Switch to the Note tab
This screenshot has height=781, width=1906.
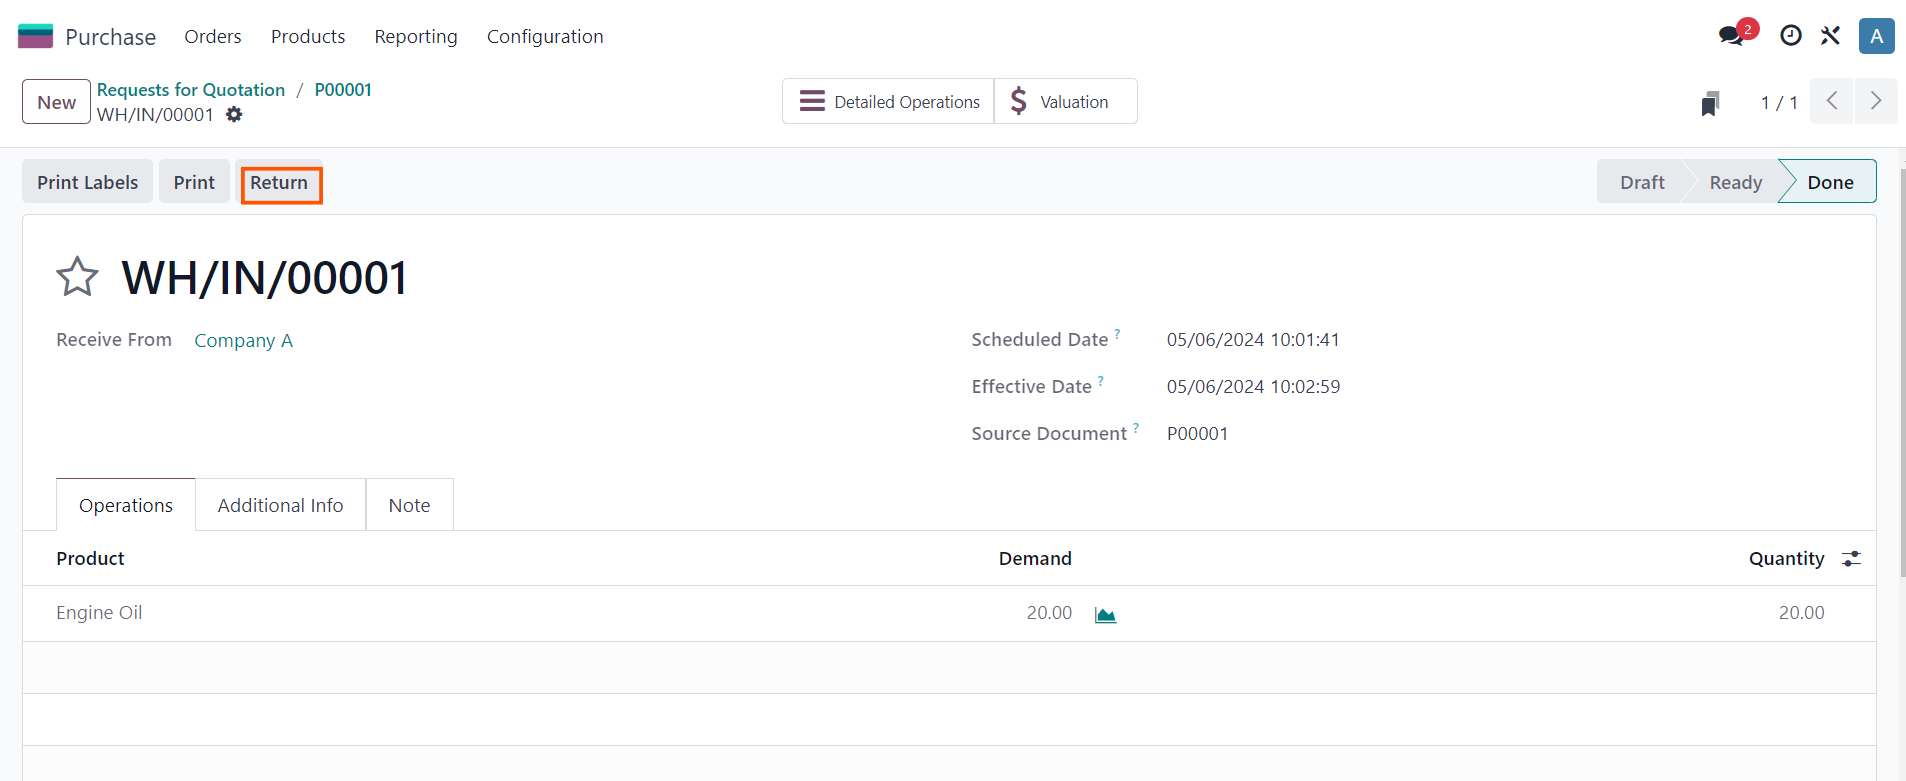409,505
